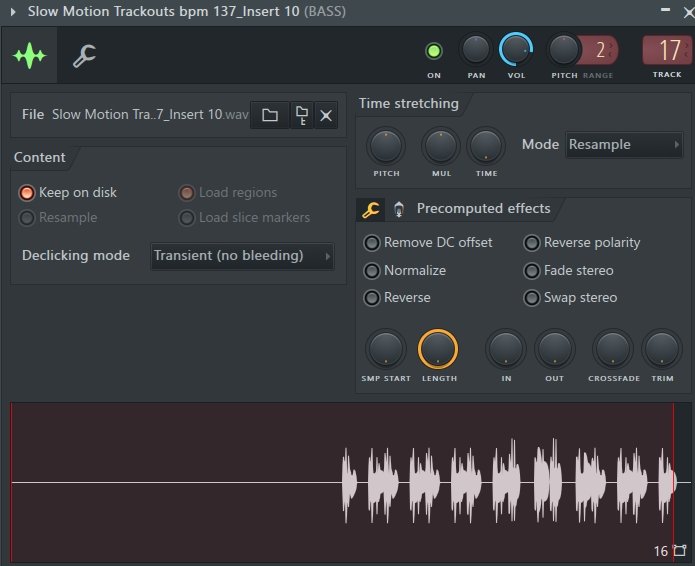Open the stretch Mode Resample dropdown

[x=624, y=144]
